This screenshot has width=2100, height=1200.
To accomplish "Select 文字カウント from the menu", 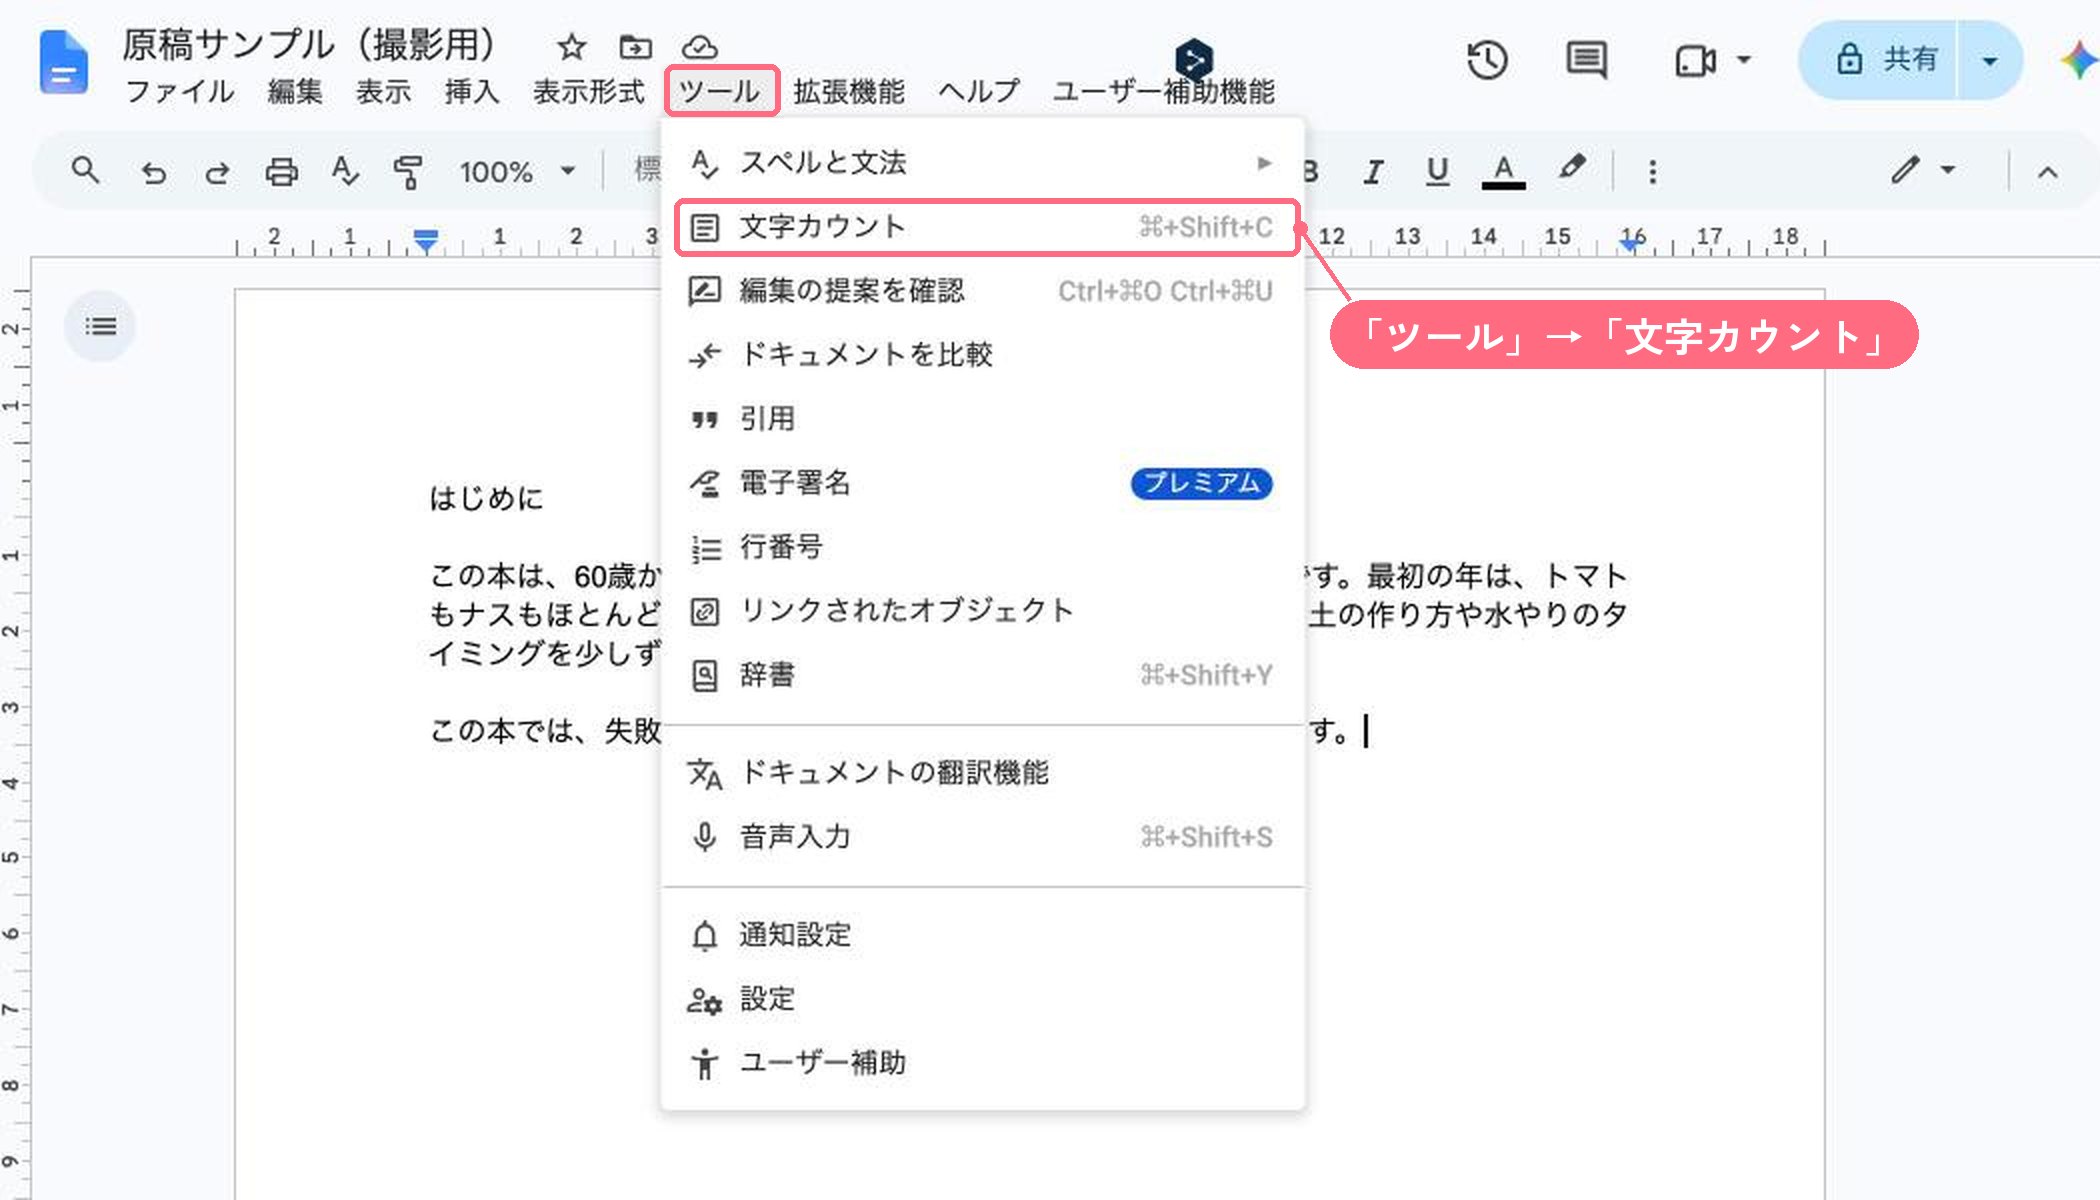I will [987, 227].
